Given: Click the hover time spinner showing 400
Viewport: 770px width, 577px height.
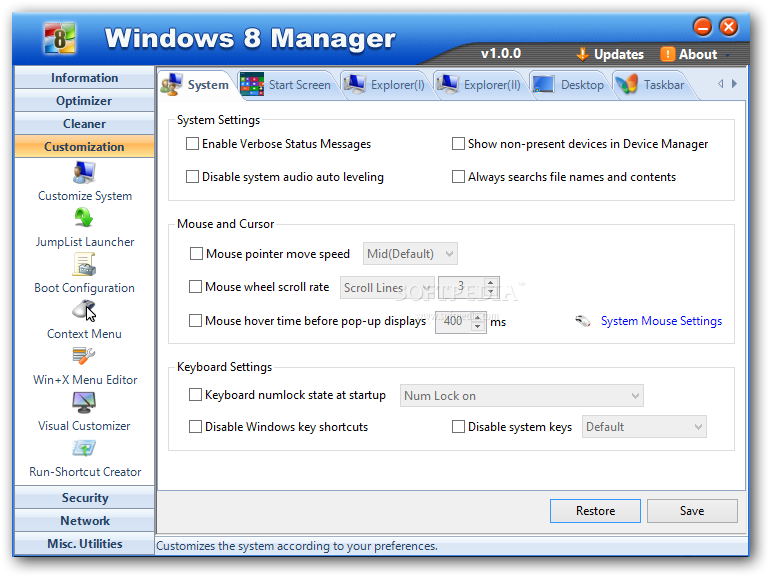Looking at the screenshot, I should click(461, 322).
